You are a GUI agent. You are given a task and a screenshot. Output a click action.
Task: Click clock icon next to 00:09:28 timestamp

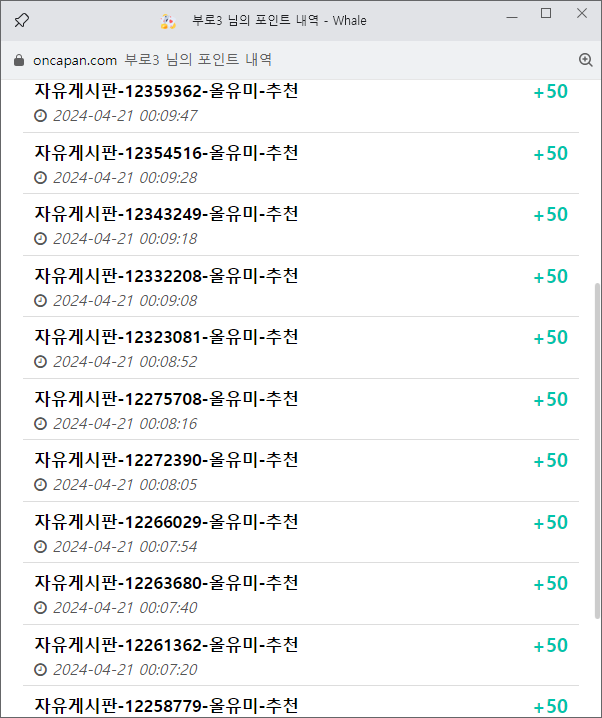pos(41,177)
